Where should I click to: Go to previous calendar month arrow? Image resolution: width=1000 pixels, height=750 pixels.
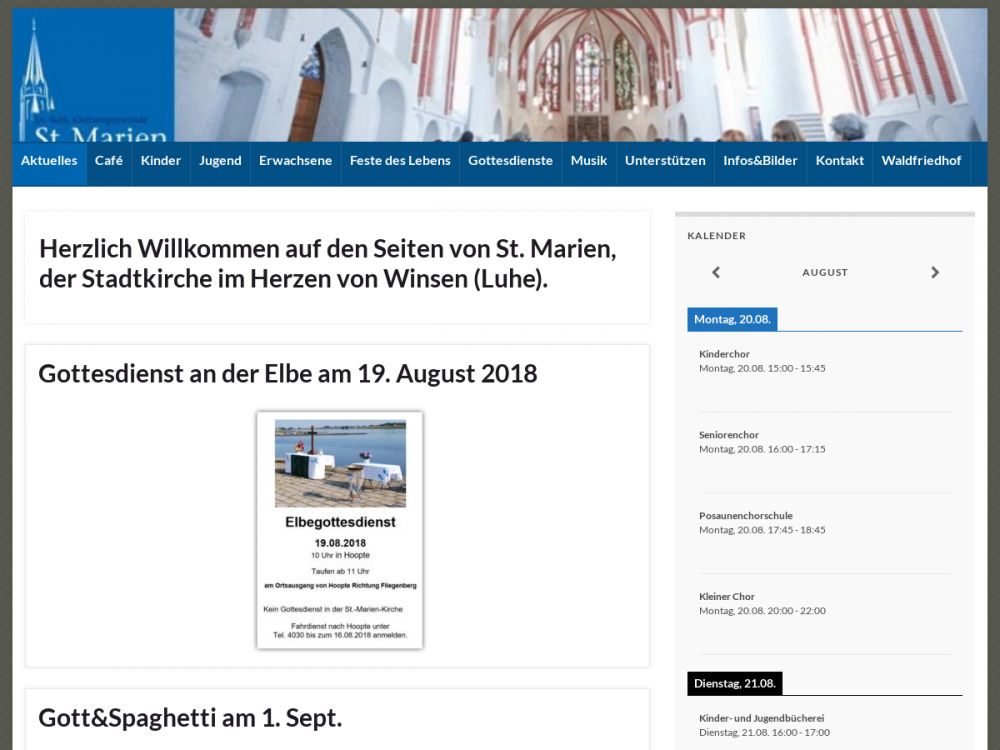[716, 272]
